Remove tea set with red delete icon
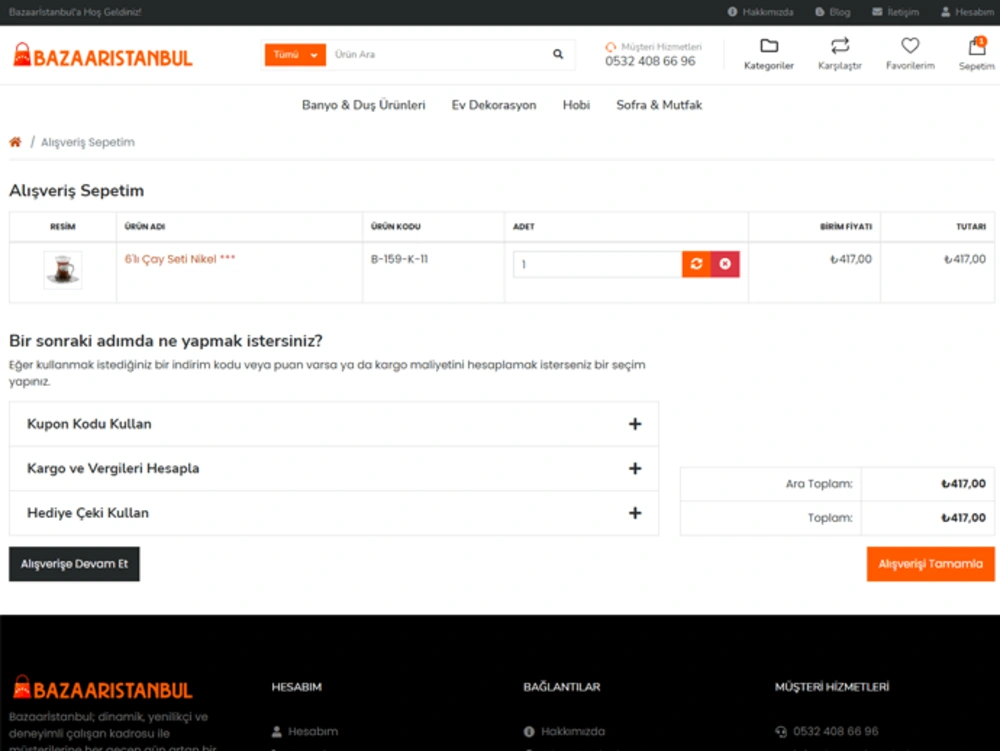The height and width of the screenshot is (751, 1000). [x=725, y=264]
